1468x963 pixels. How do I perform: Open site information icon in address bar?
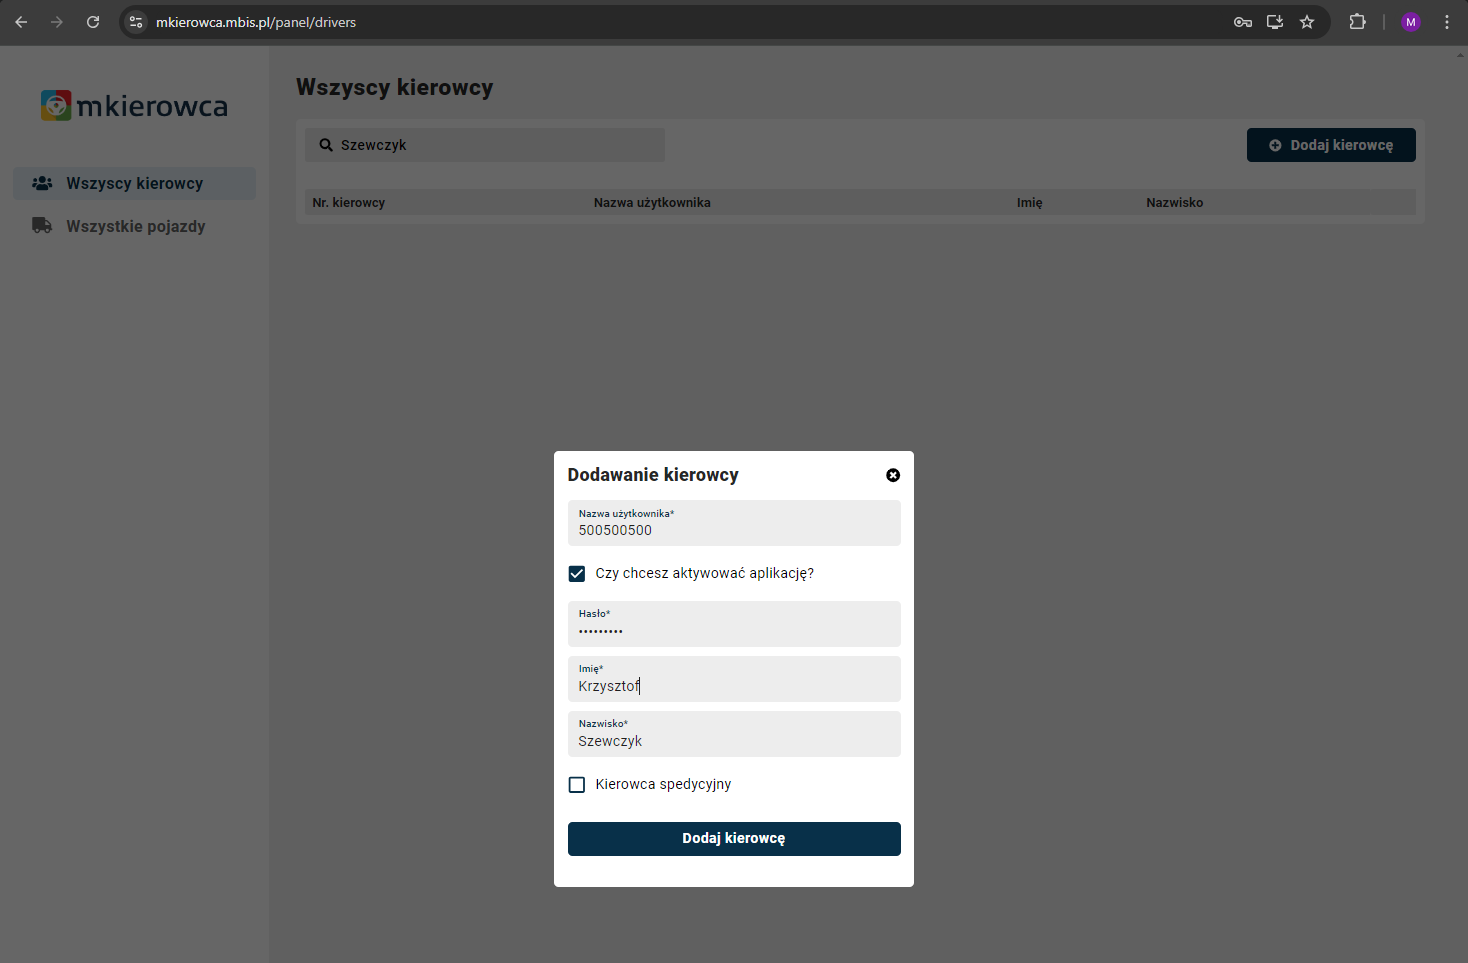[137, 22]
